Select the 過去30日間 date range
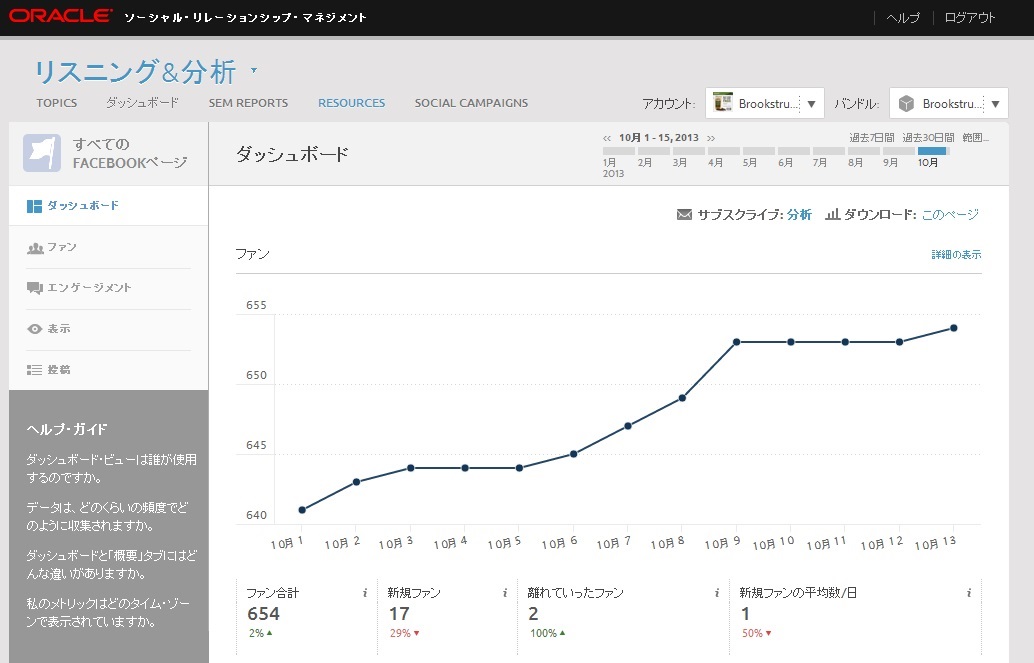 (928, 137)
